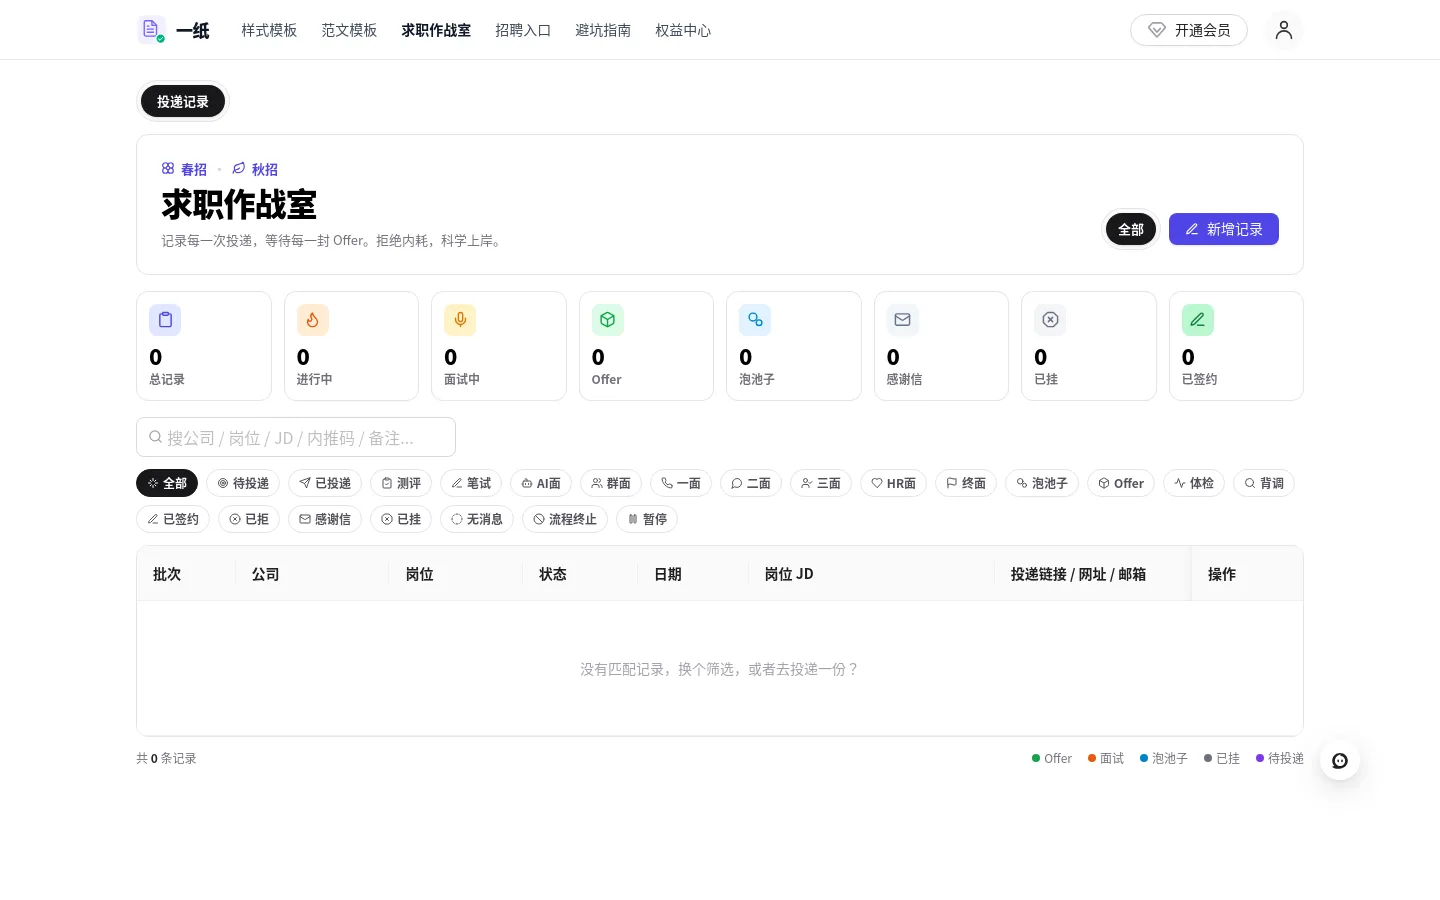Click the diamond icon on 开通会员
This screenshot has height=900, width=1440.
point(1157,30)
